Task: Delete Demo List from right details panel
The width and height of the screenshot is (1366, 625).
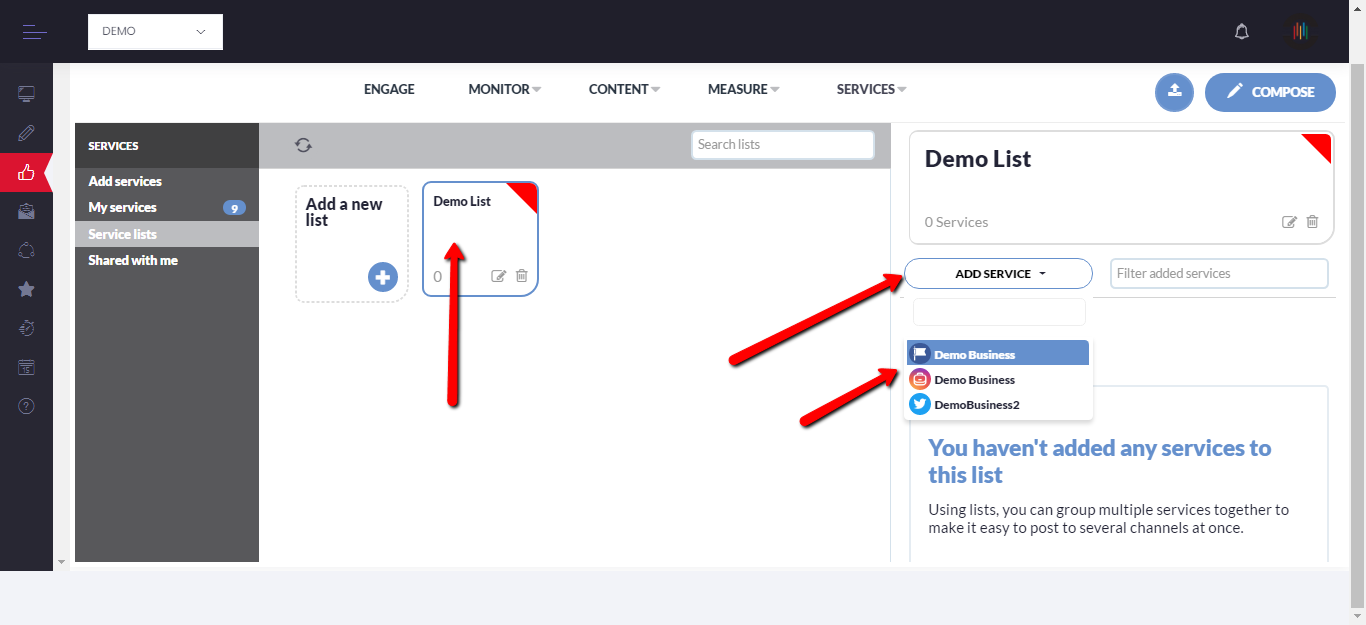Action: pos(1312,222)
